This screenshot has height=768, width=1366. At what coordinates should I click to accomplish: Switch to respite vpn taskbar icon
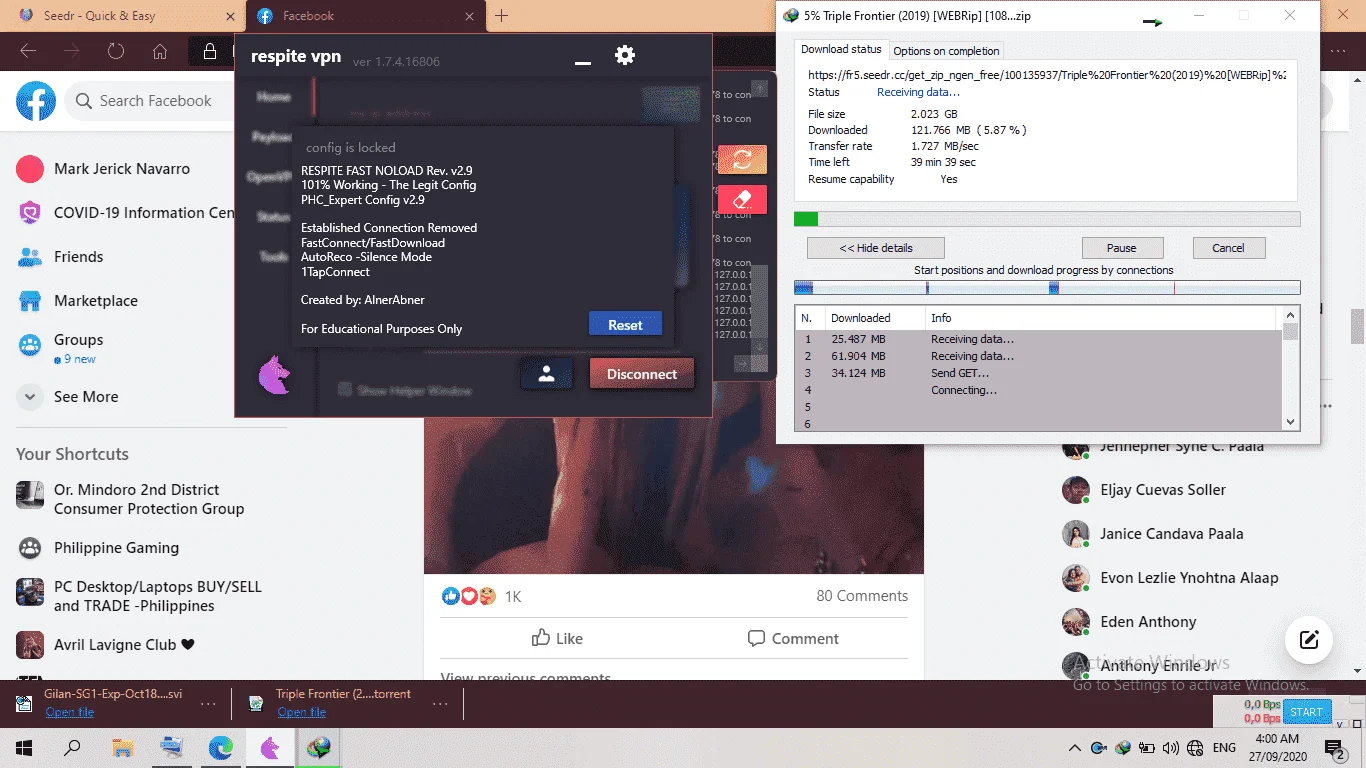[269, 748]
